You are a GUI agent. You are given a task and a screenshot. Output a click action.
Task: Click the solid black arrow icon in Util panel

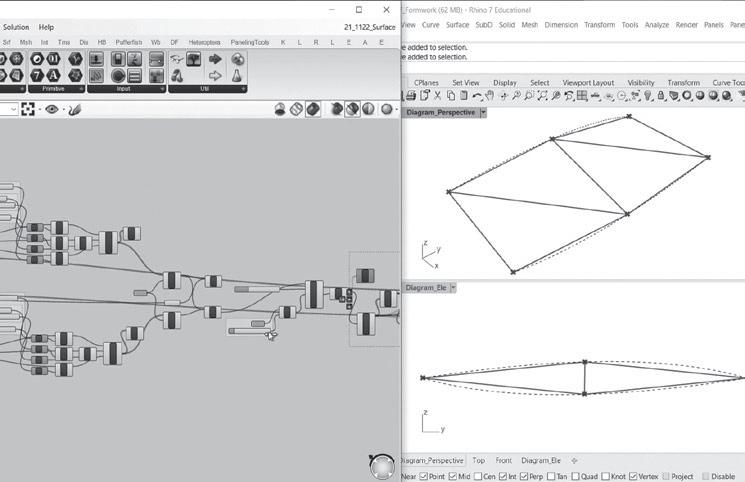(215, 59)
